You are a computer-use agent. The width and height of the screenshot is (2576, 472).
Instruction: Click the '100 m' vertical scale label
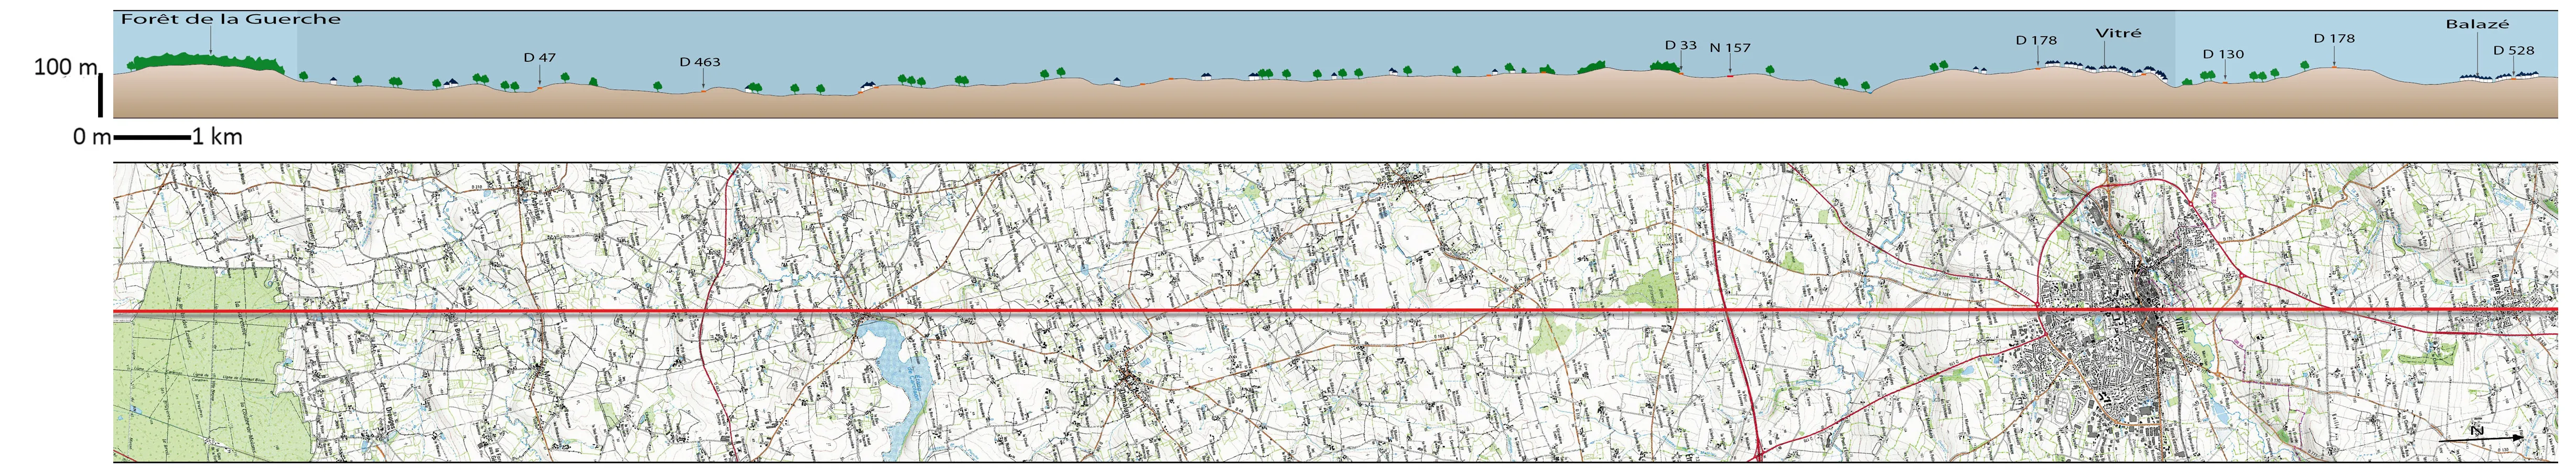66,68
